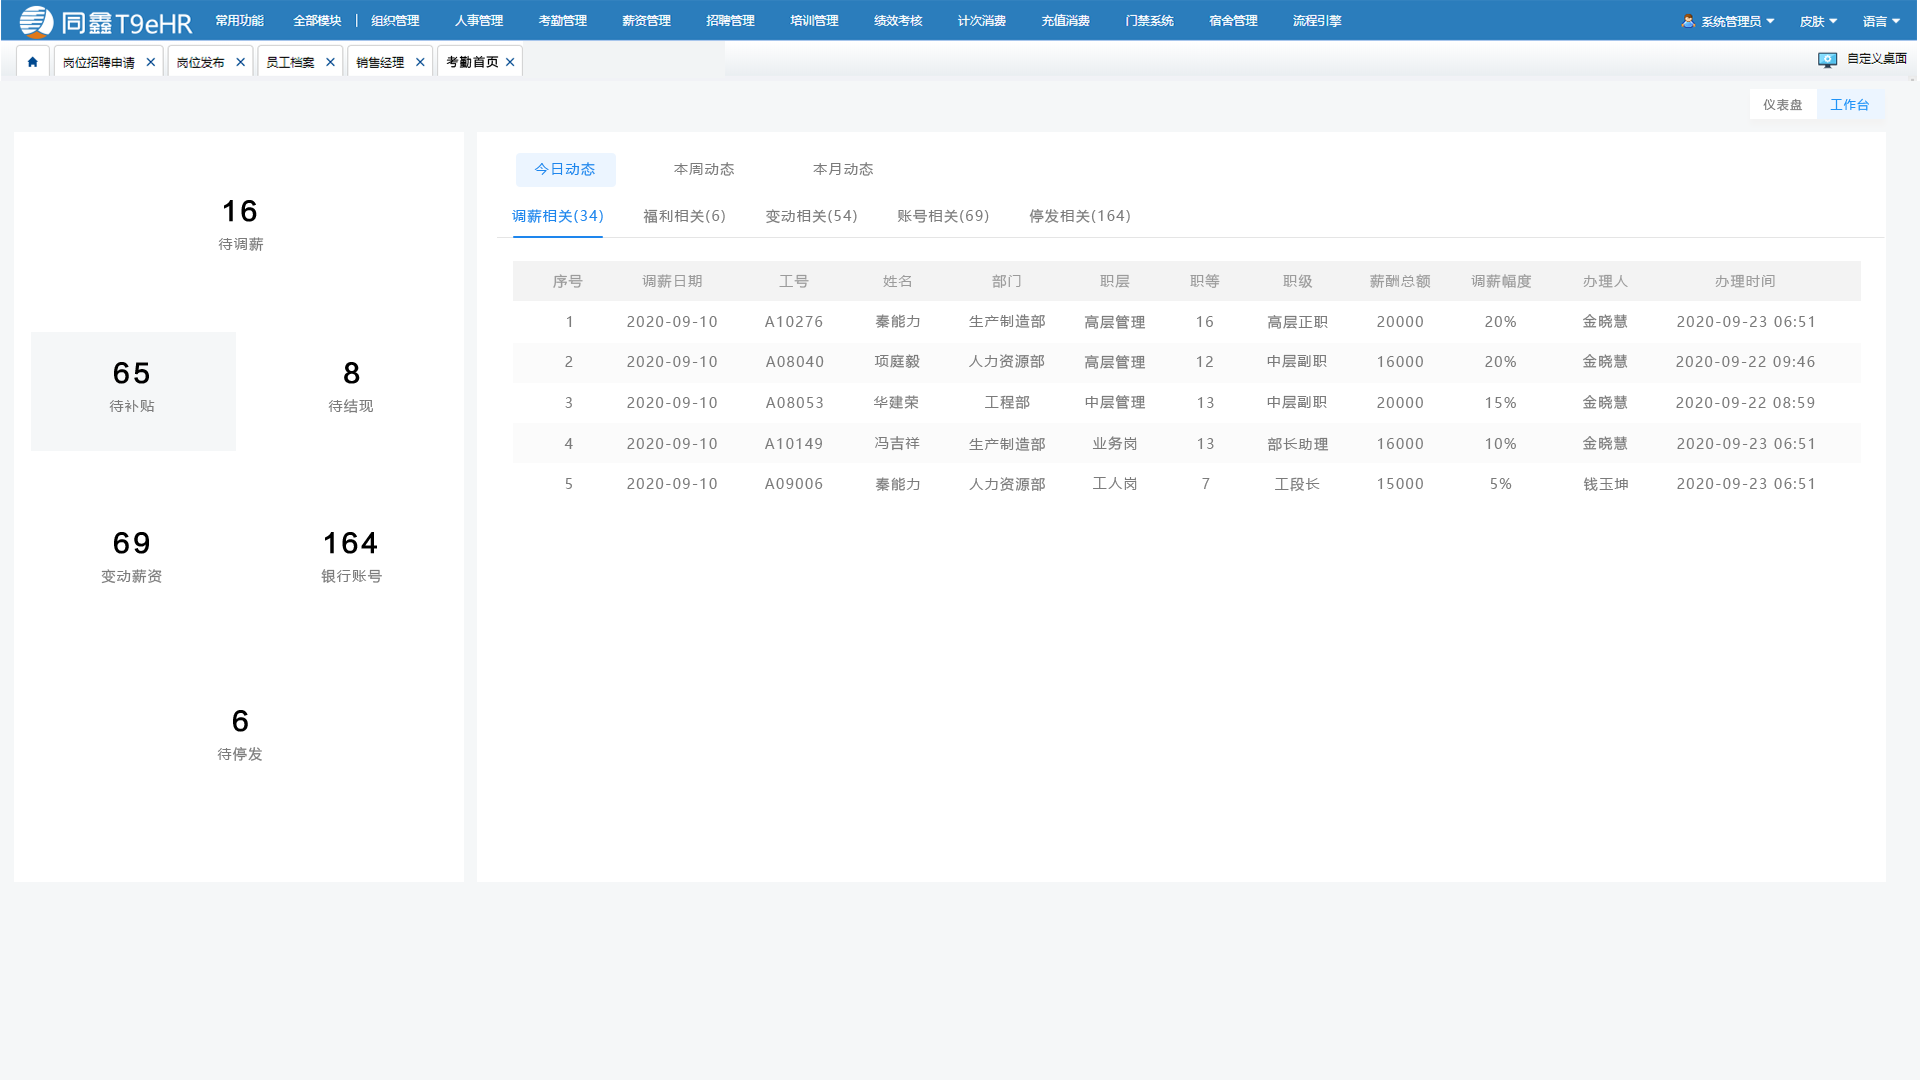Image resolution: width=1920 pixels, height=1080 pixels.
Task: Click the 变动薪资 69 card
Action: [131, 557]
